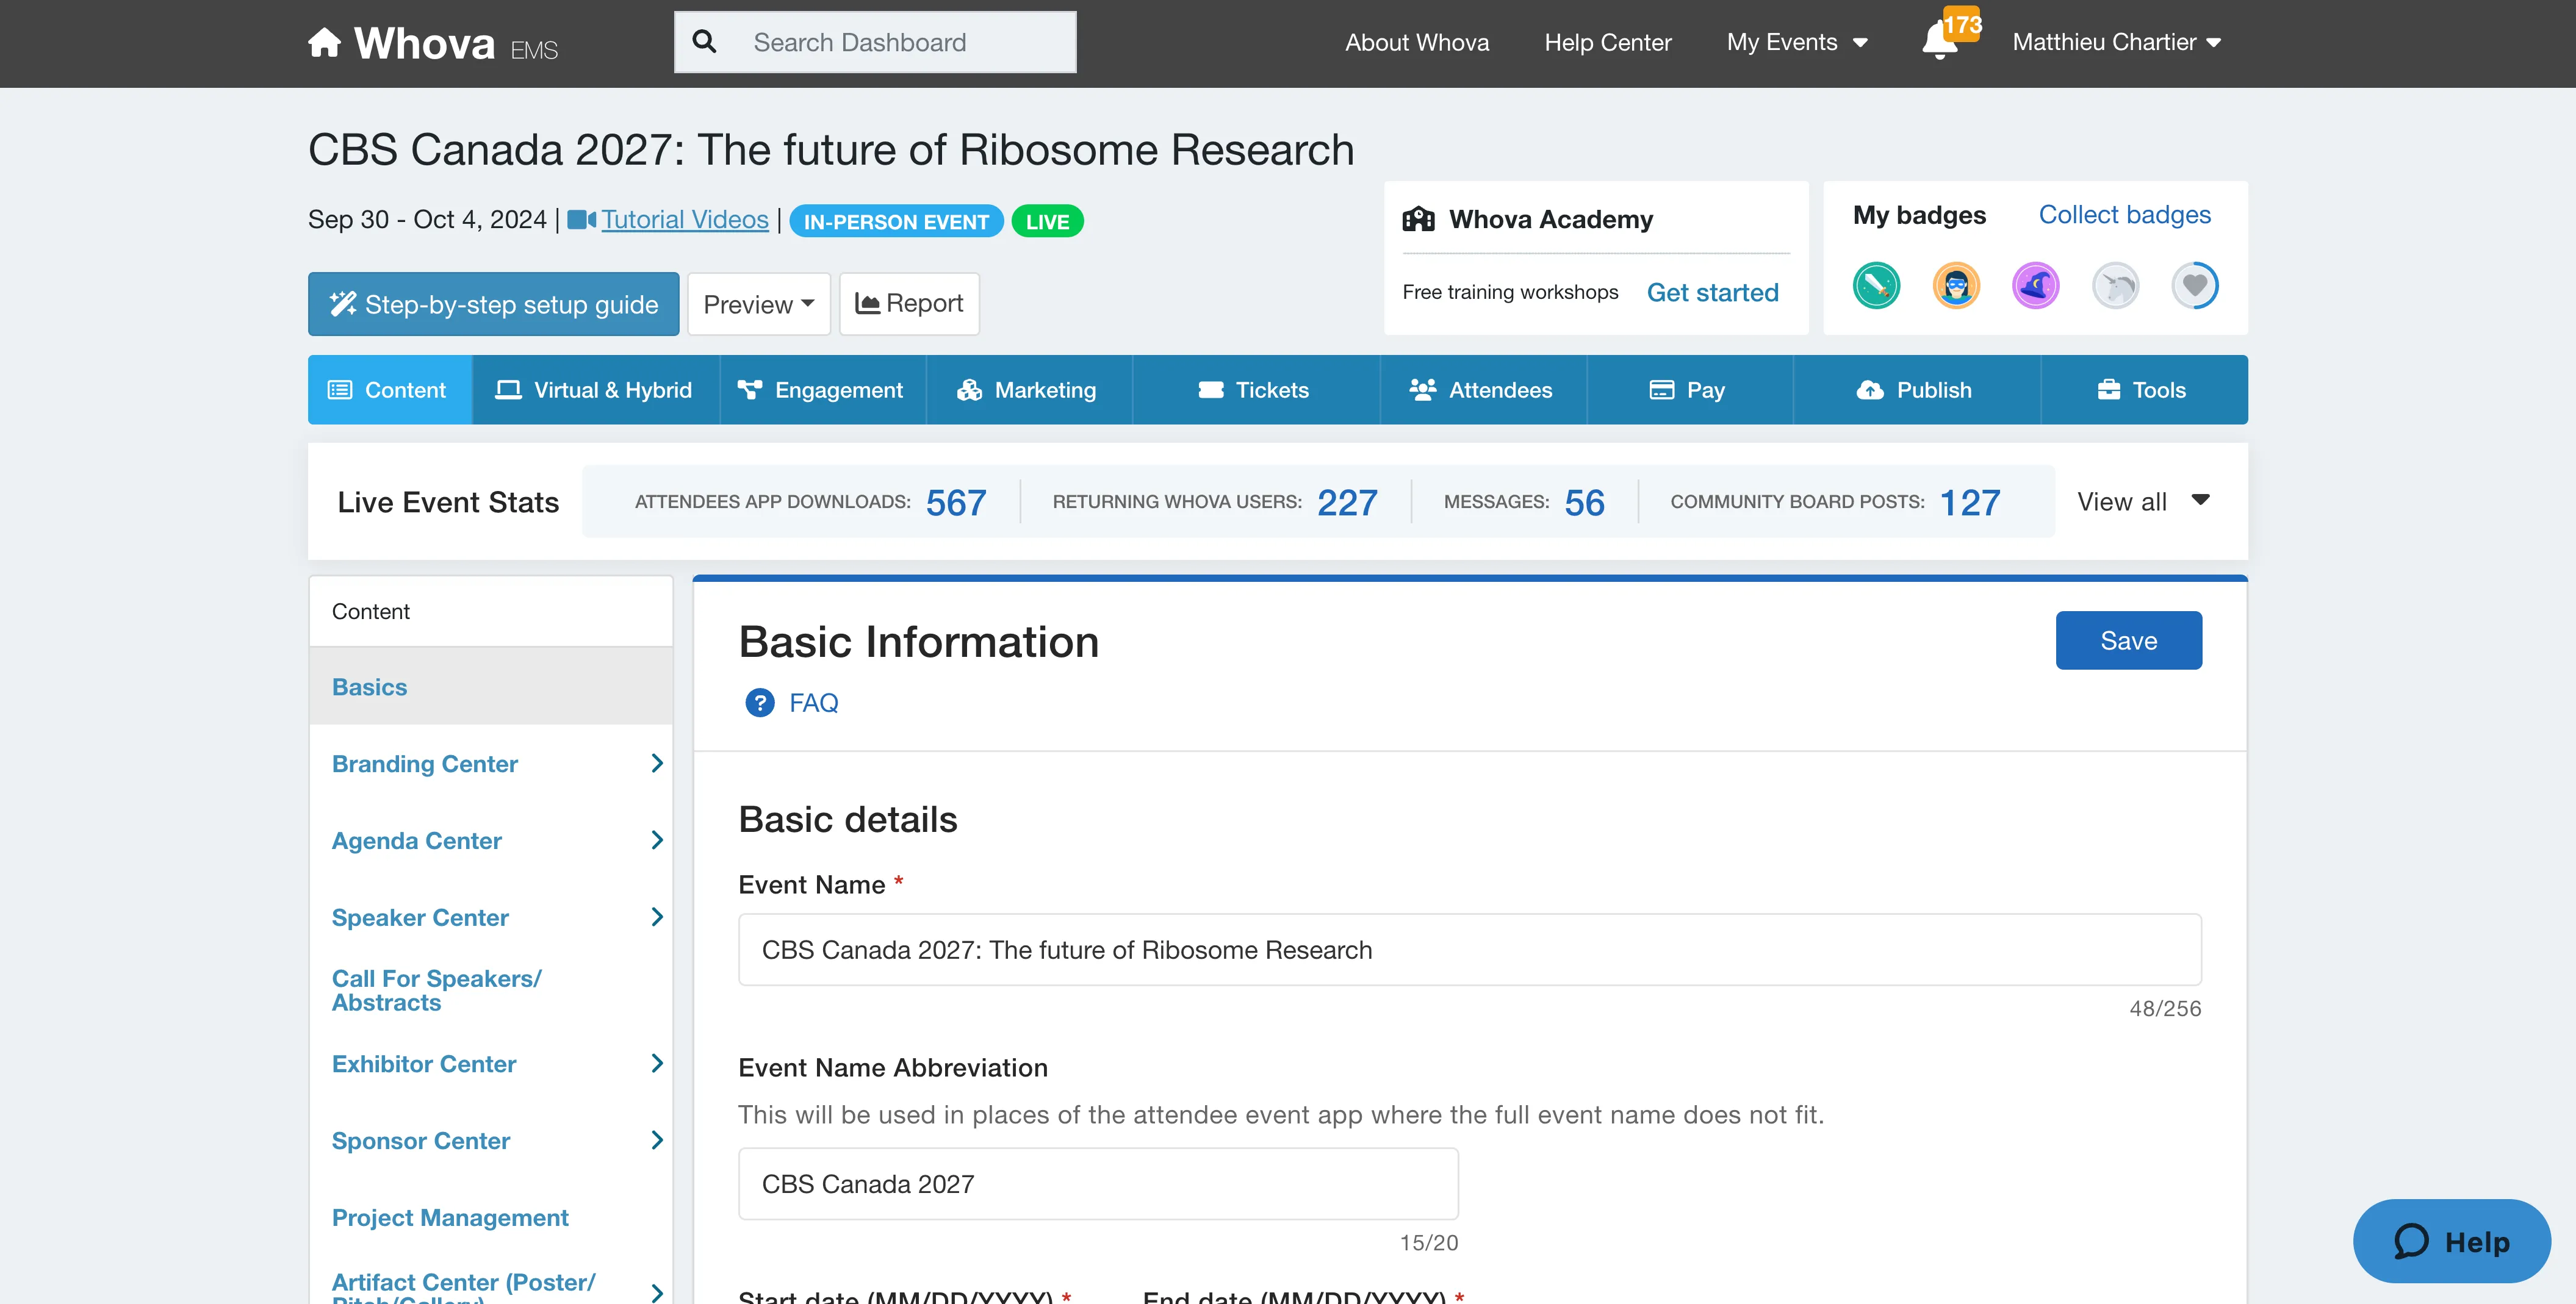Click the Tickets icon
The height and width of the screenshot is (1304, 2576).
tap(1211, 390)
